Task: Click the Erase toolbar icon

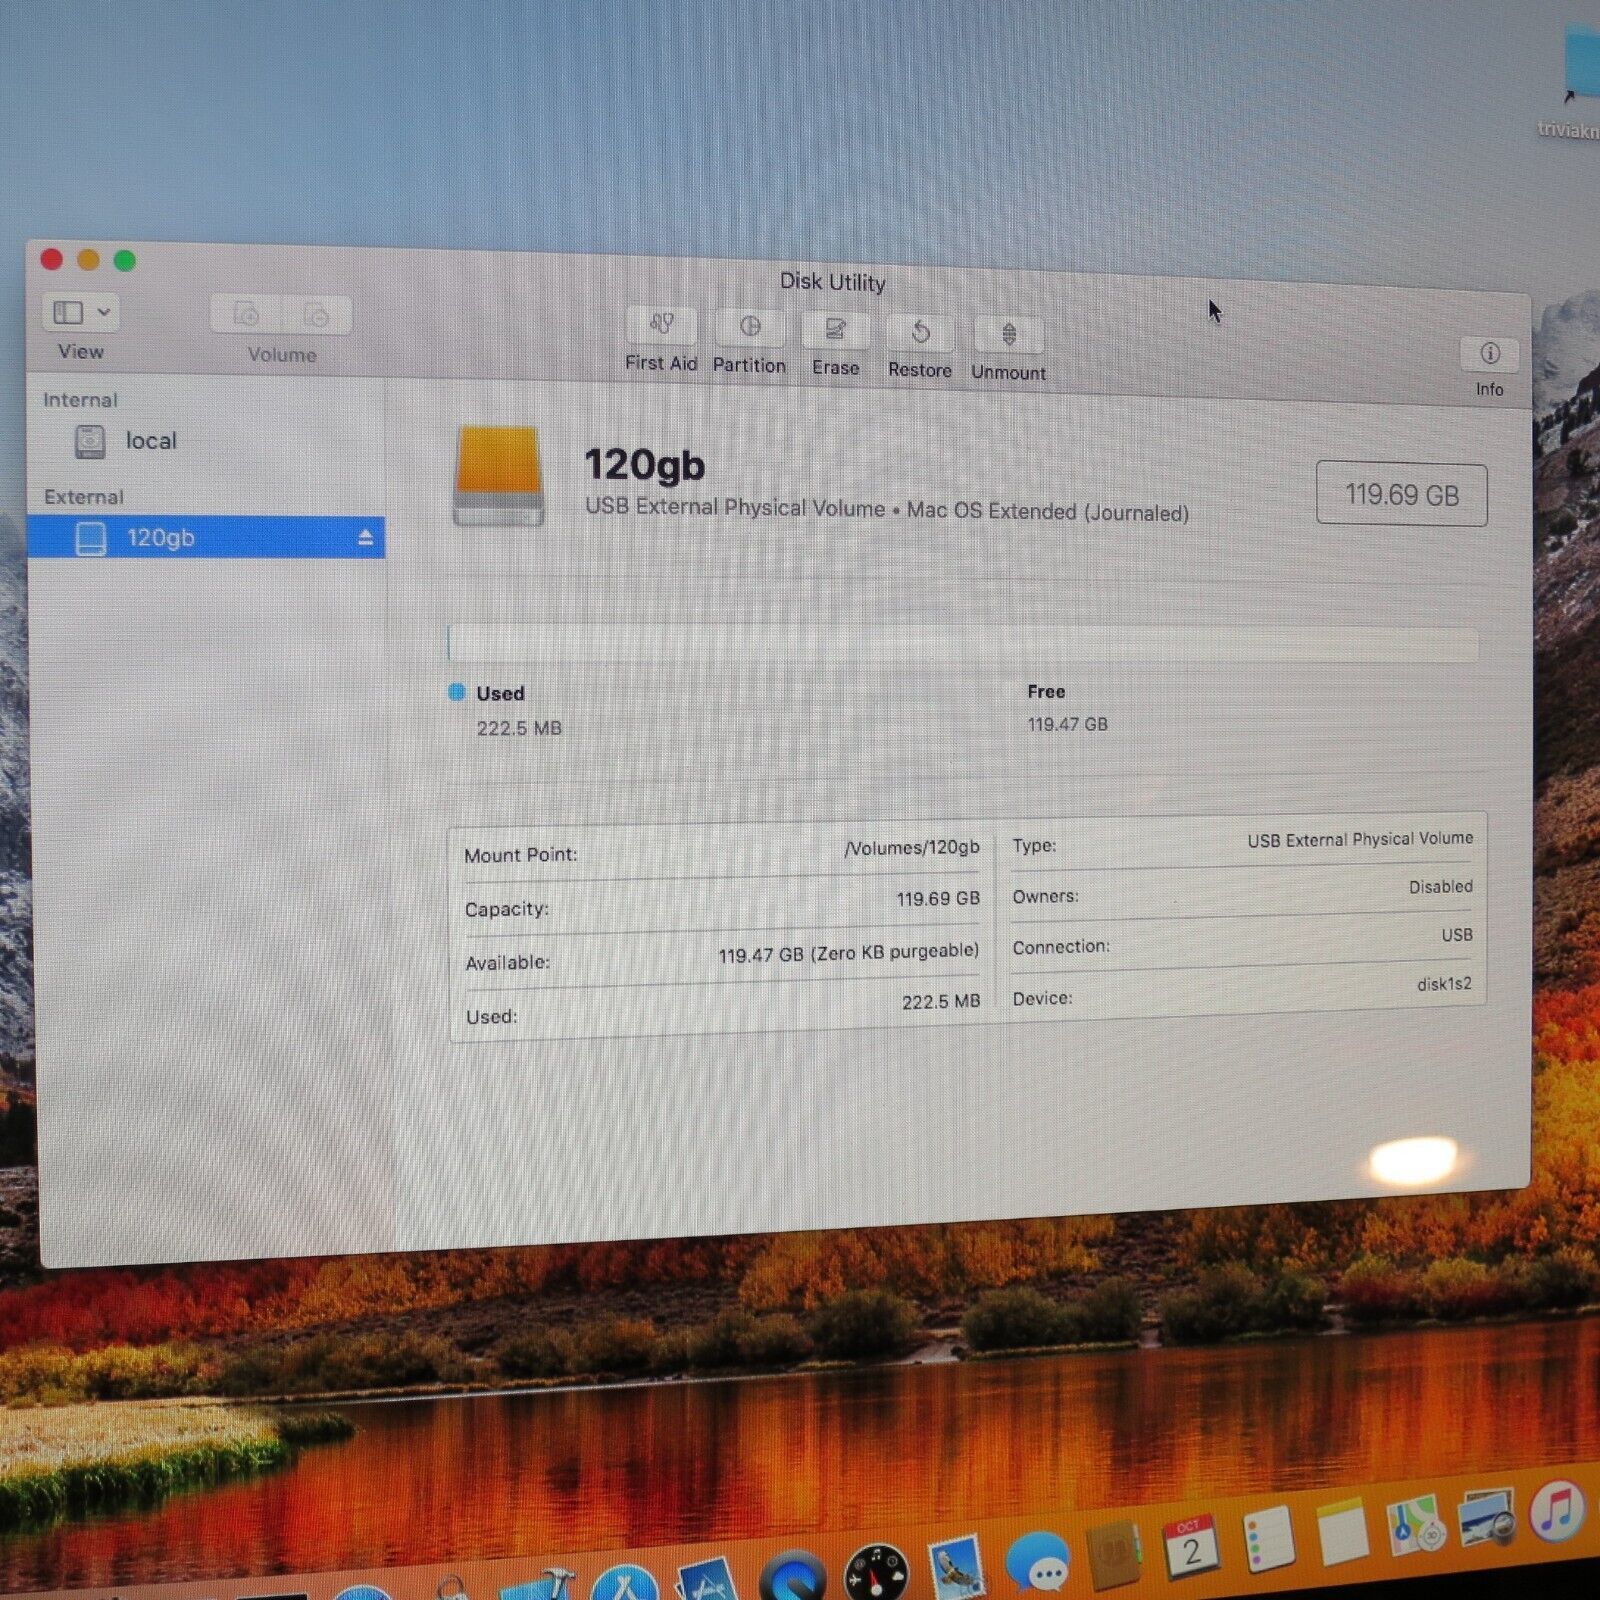Action: [835, 329]
